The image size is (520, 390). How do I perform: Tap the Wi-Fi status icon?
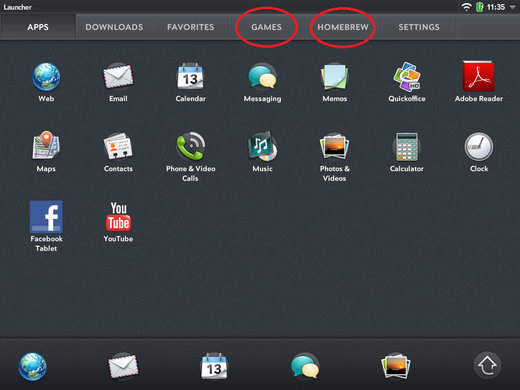click(466, 7)
